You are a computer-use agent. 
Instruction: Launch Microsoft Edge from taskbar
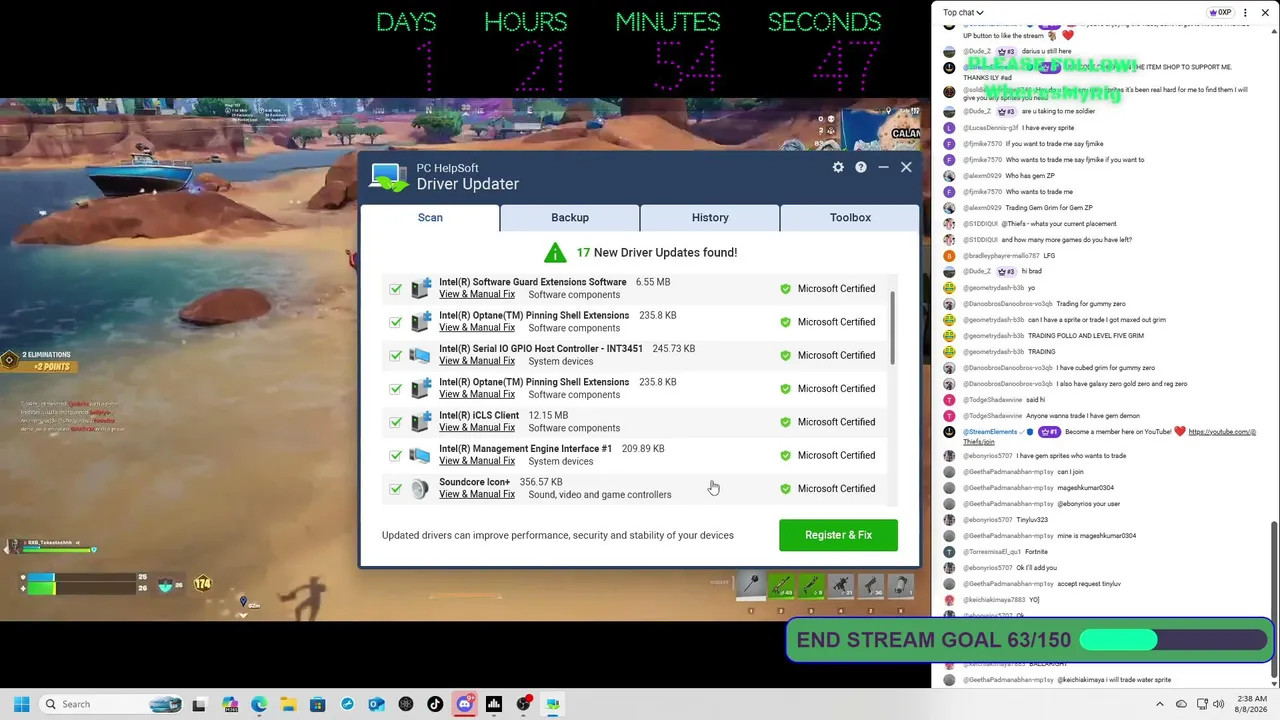259,704
